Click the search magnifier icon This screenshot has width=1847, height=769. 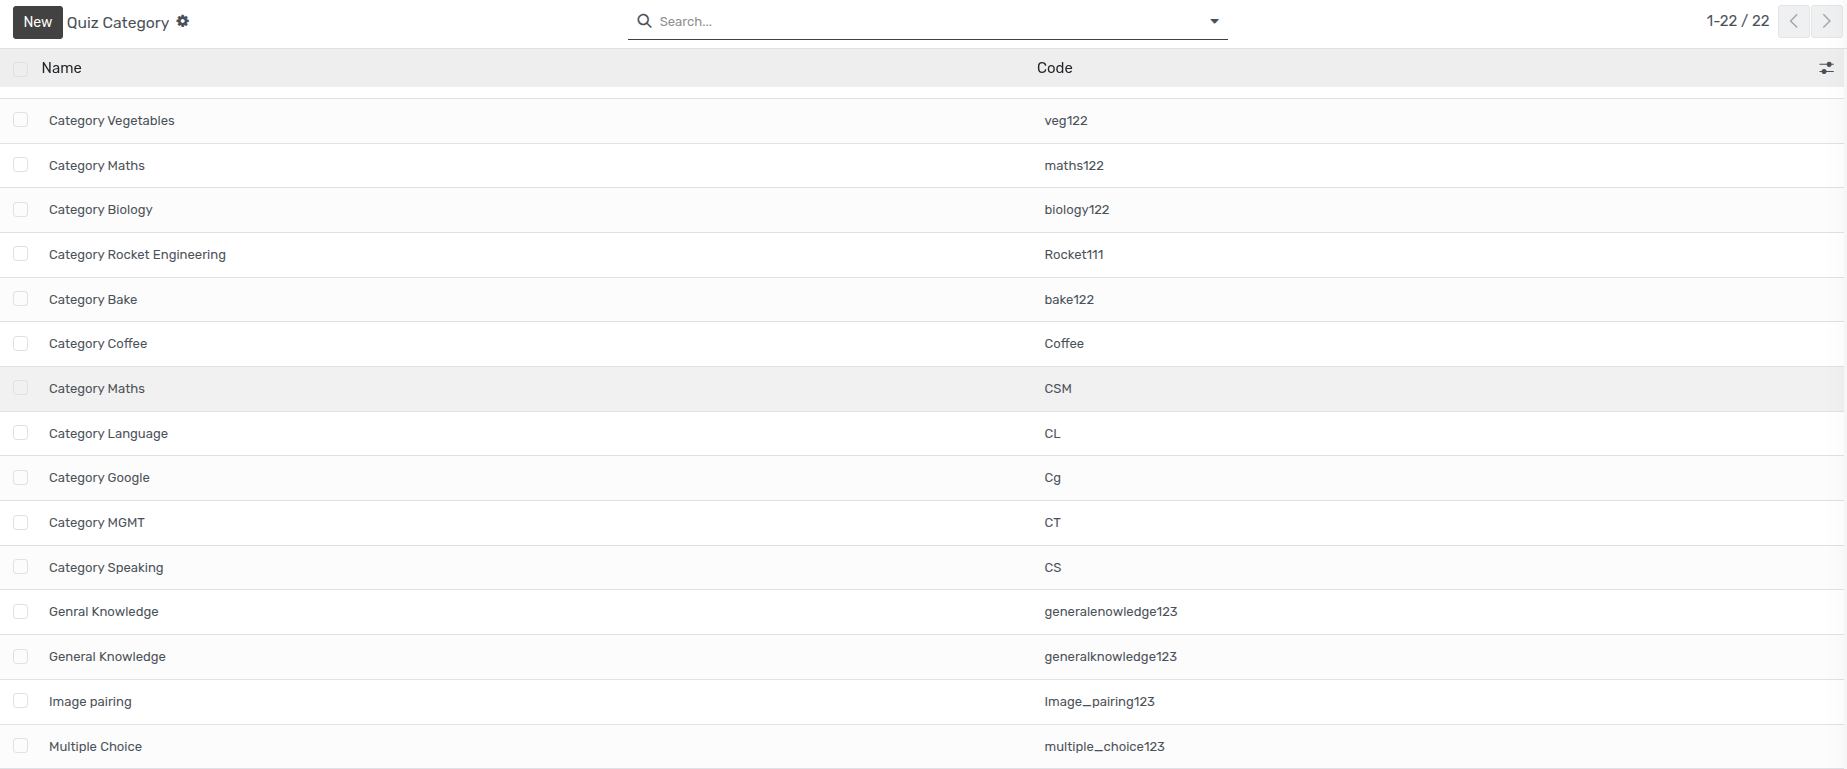(645, 21)
